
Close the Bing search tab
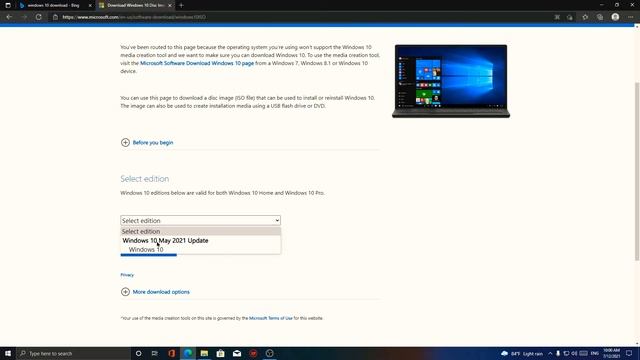90,5
